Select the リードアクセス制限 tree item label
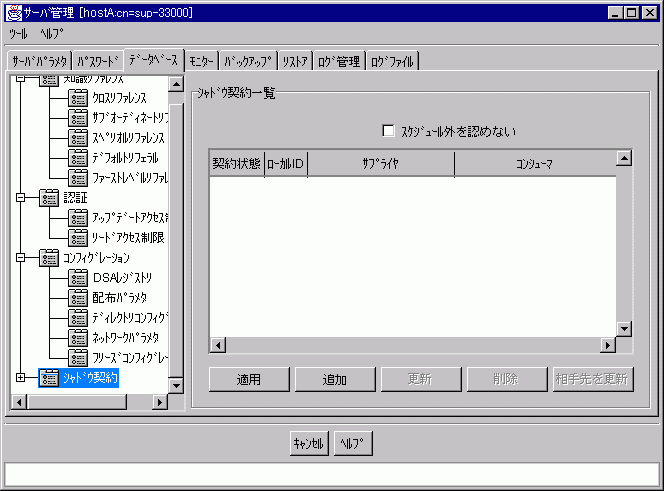The image size is (664, 491). [x=128, y=238]
